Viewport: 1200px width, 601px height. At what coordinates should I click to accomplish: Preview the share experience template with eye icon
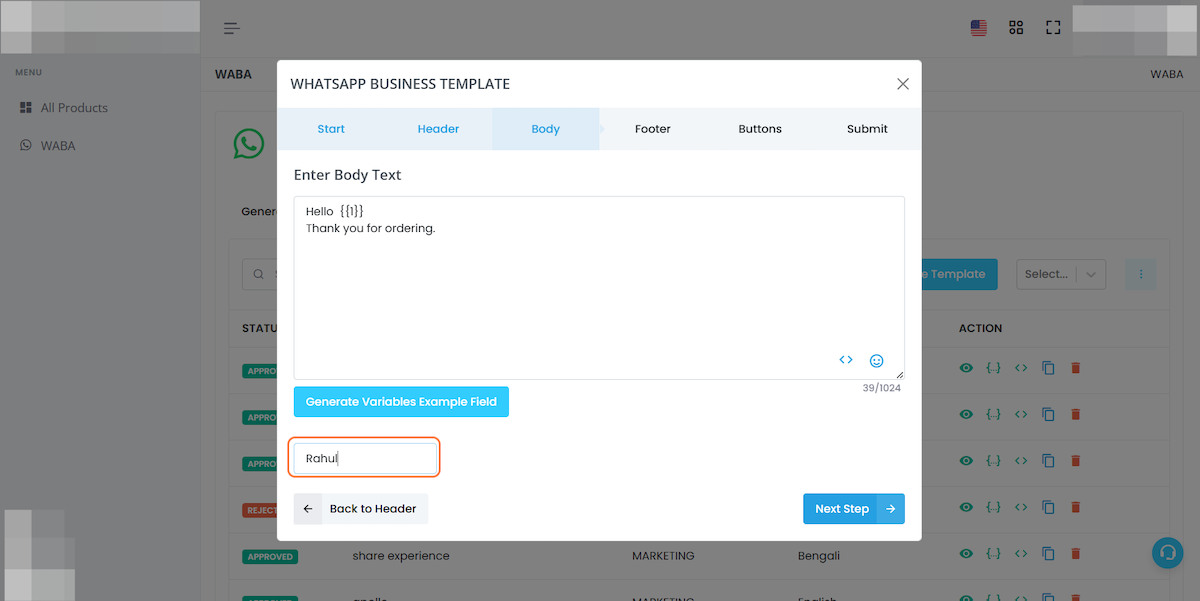coord(966,553)
